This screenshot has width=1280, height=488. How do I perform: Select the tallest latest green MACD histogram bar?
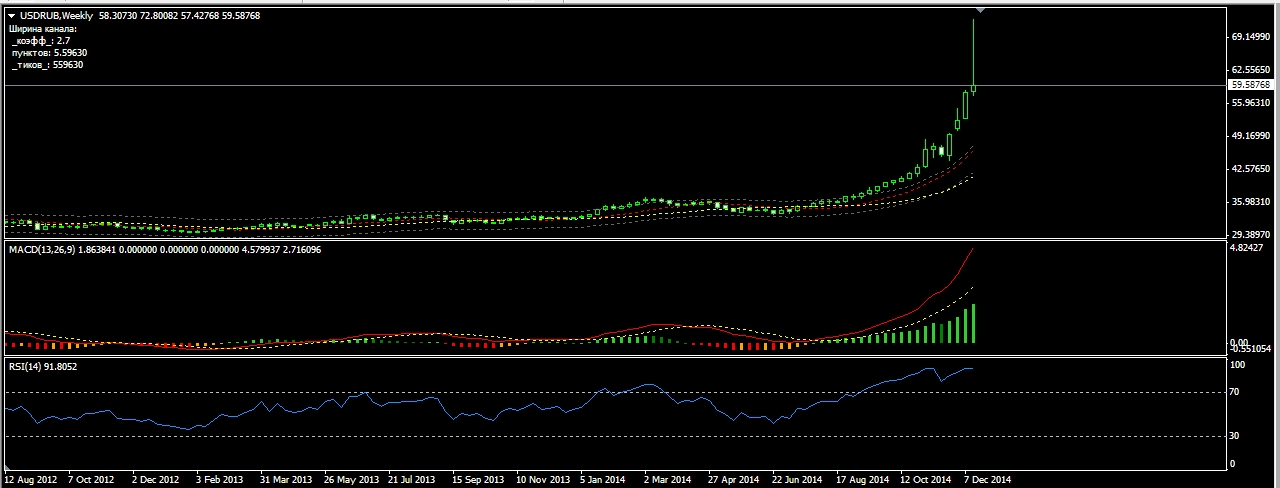973,324
